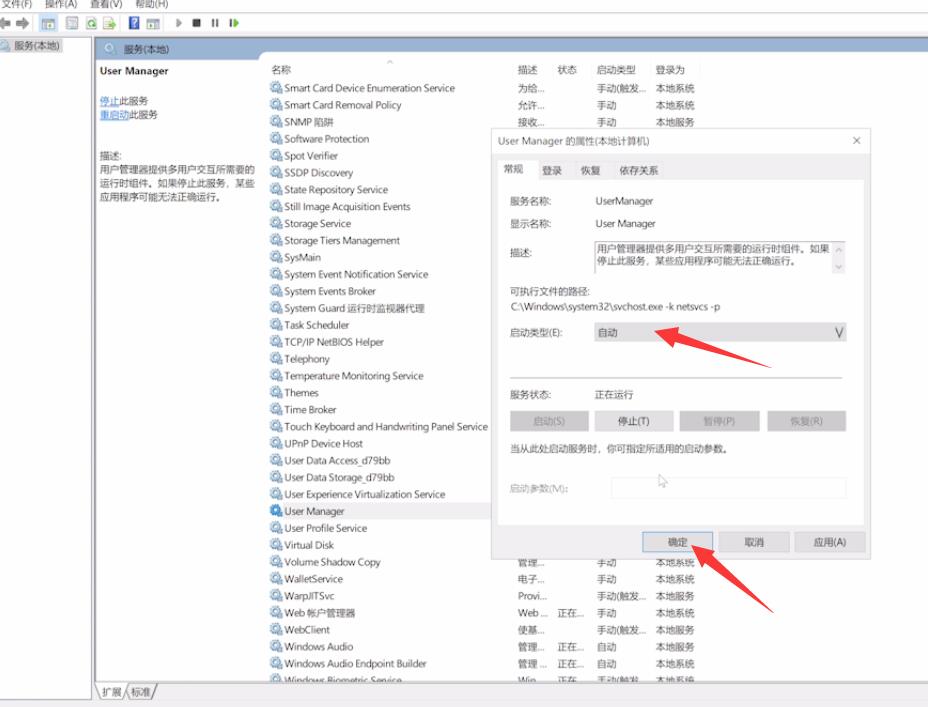Open the 帮助(H) menu

coord(152,4)
